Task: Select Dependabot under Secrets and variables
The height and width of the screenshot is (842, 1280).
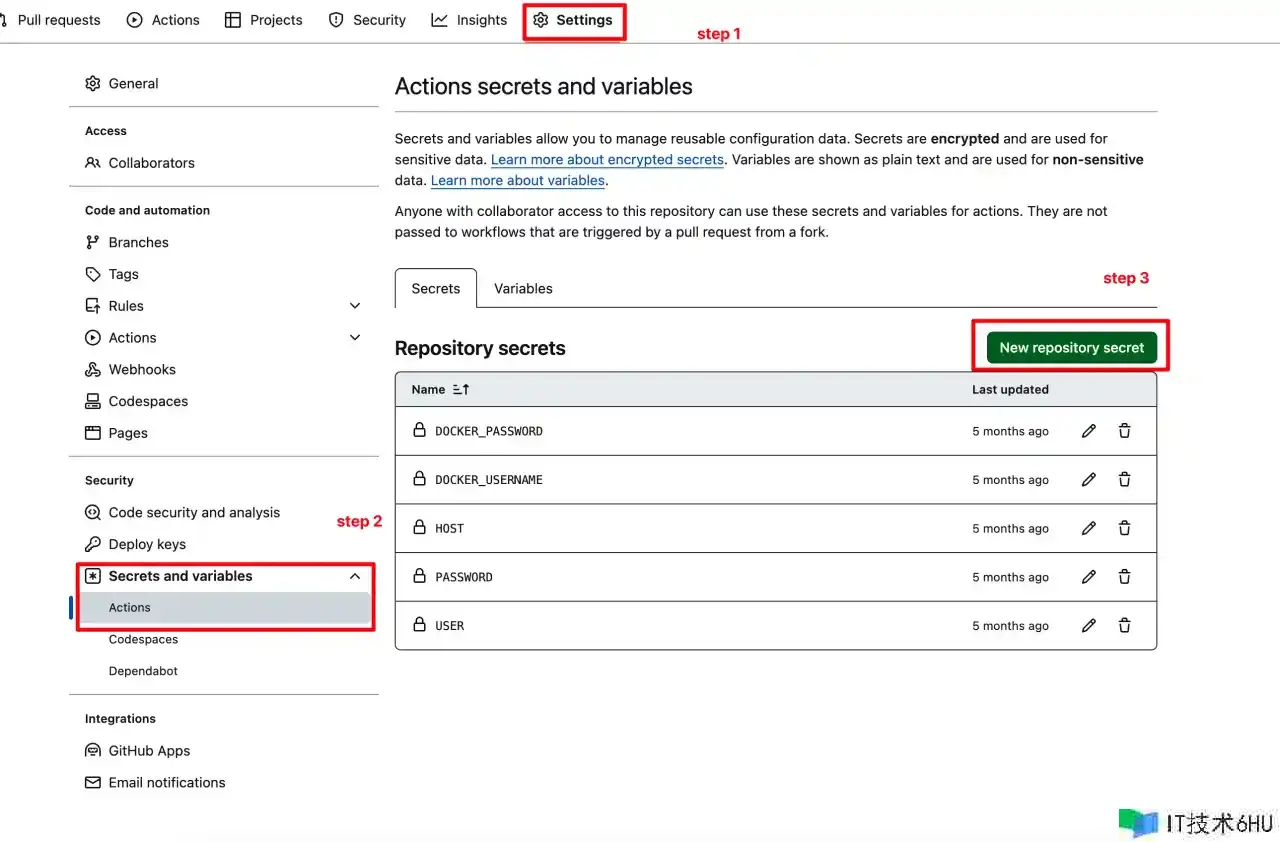Action: pyautogui.click(x=143, y=671)
